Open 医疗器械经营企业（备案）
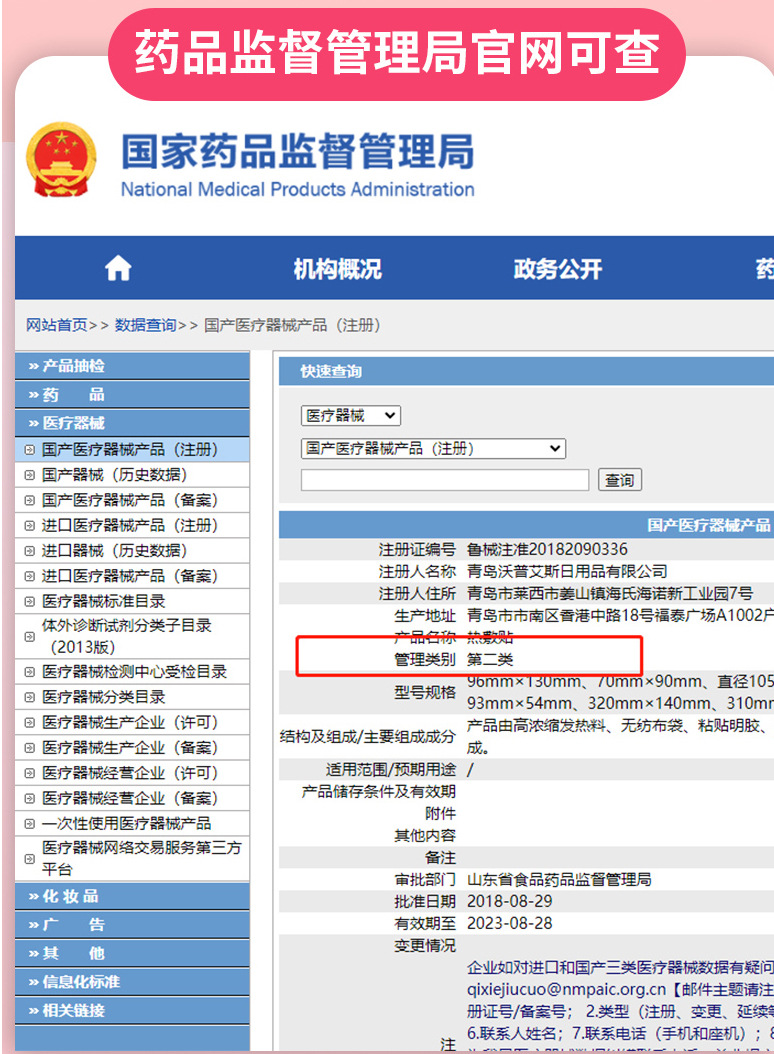The height and width of the screenshot is (1054, 774). pyautogui.click(x=130, y=799)
